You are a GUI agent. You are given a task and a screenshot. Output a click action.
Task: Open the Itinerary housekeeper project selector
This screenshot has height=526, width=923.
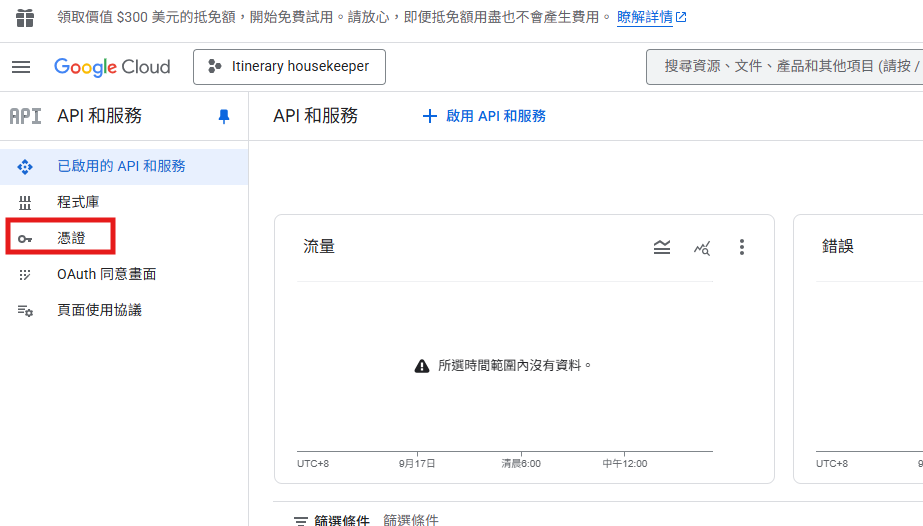click(289, 67)
